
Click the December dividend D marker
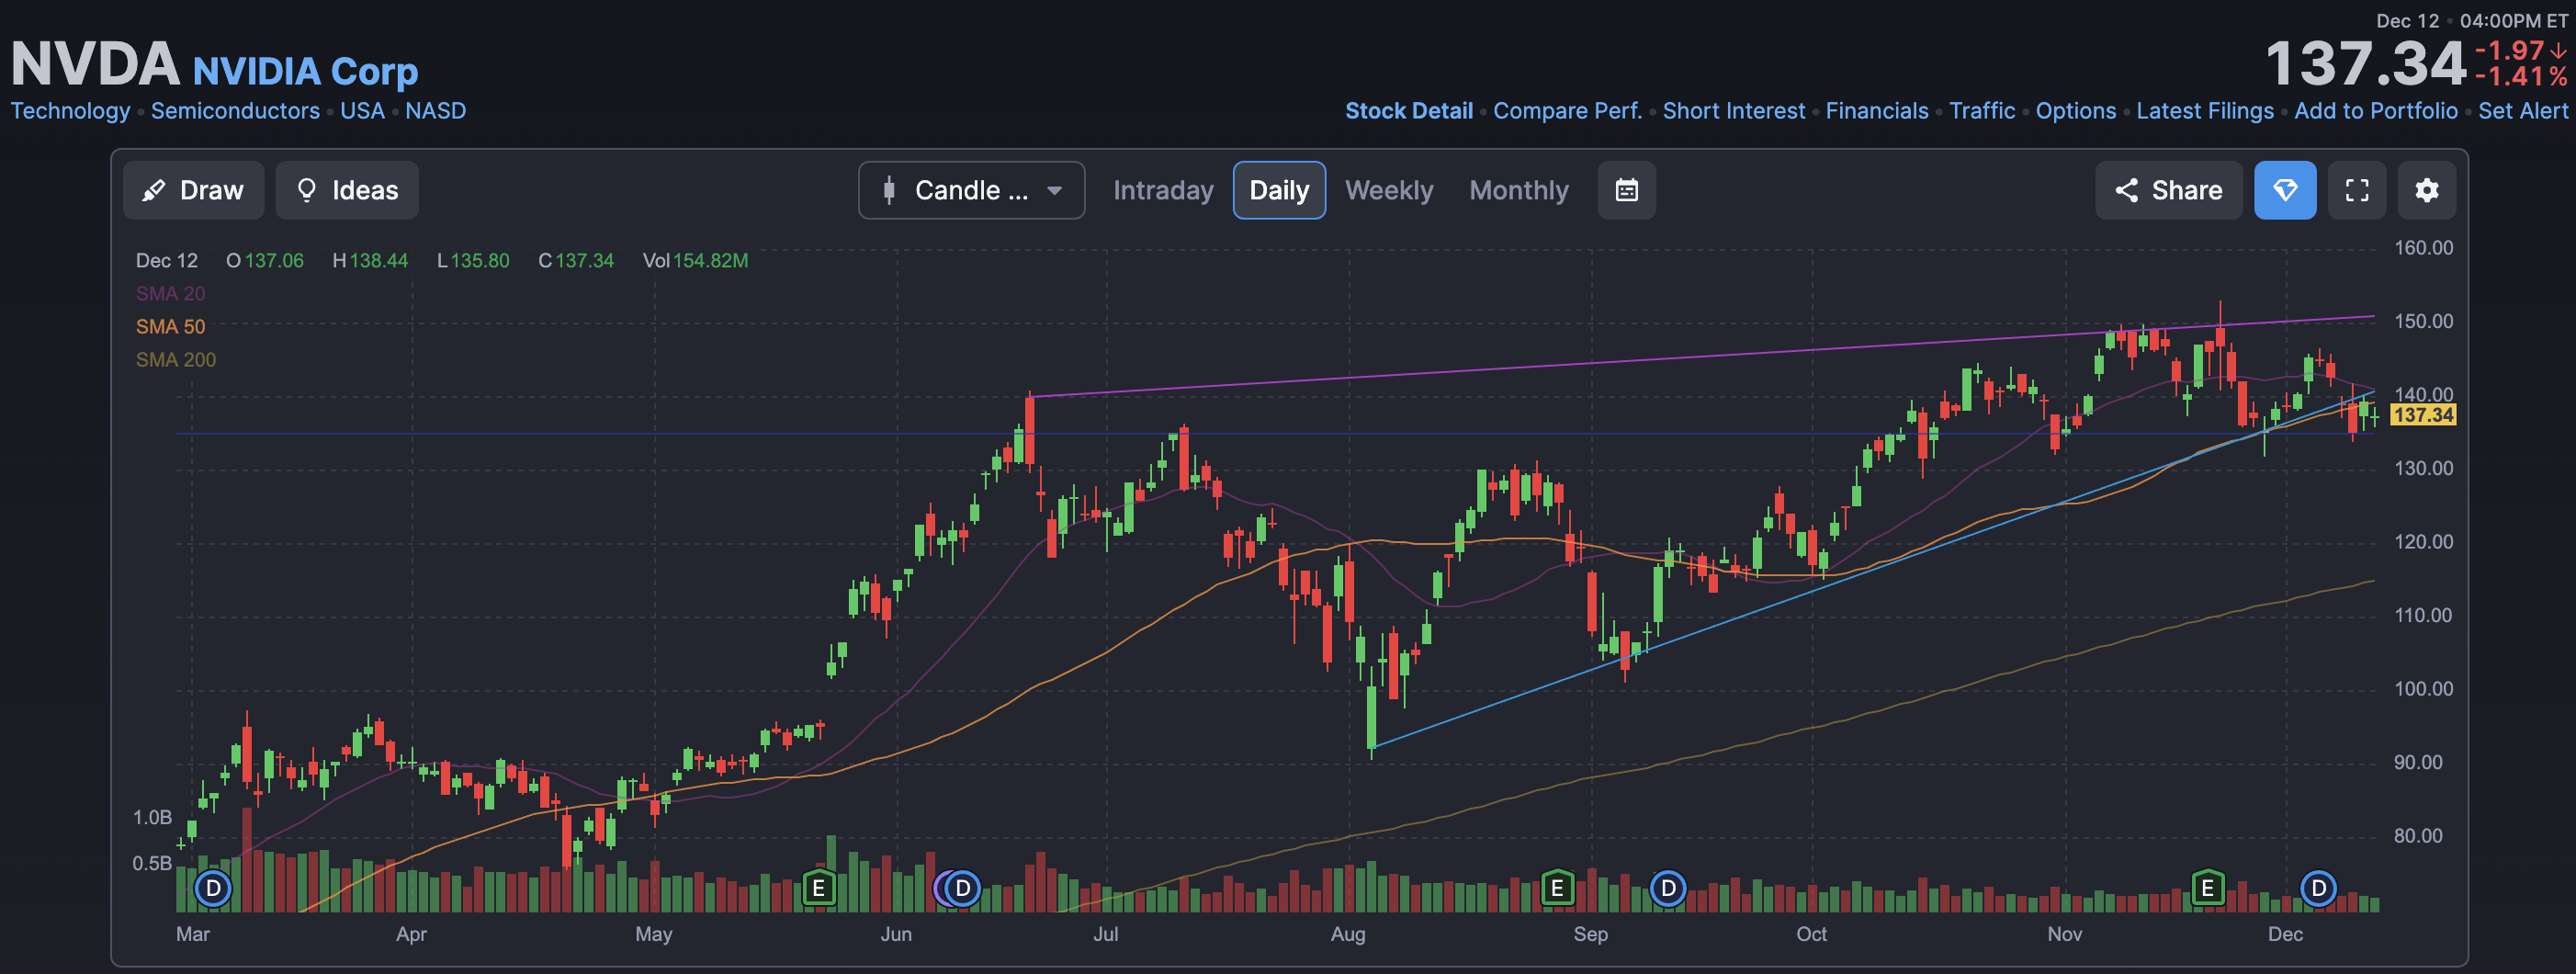[2318, 888]
